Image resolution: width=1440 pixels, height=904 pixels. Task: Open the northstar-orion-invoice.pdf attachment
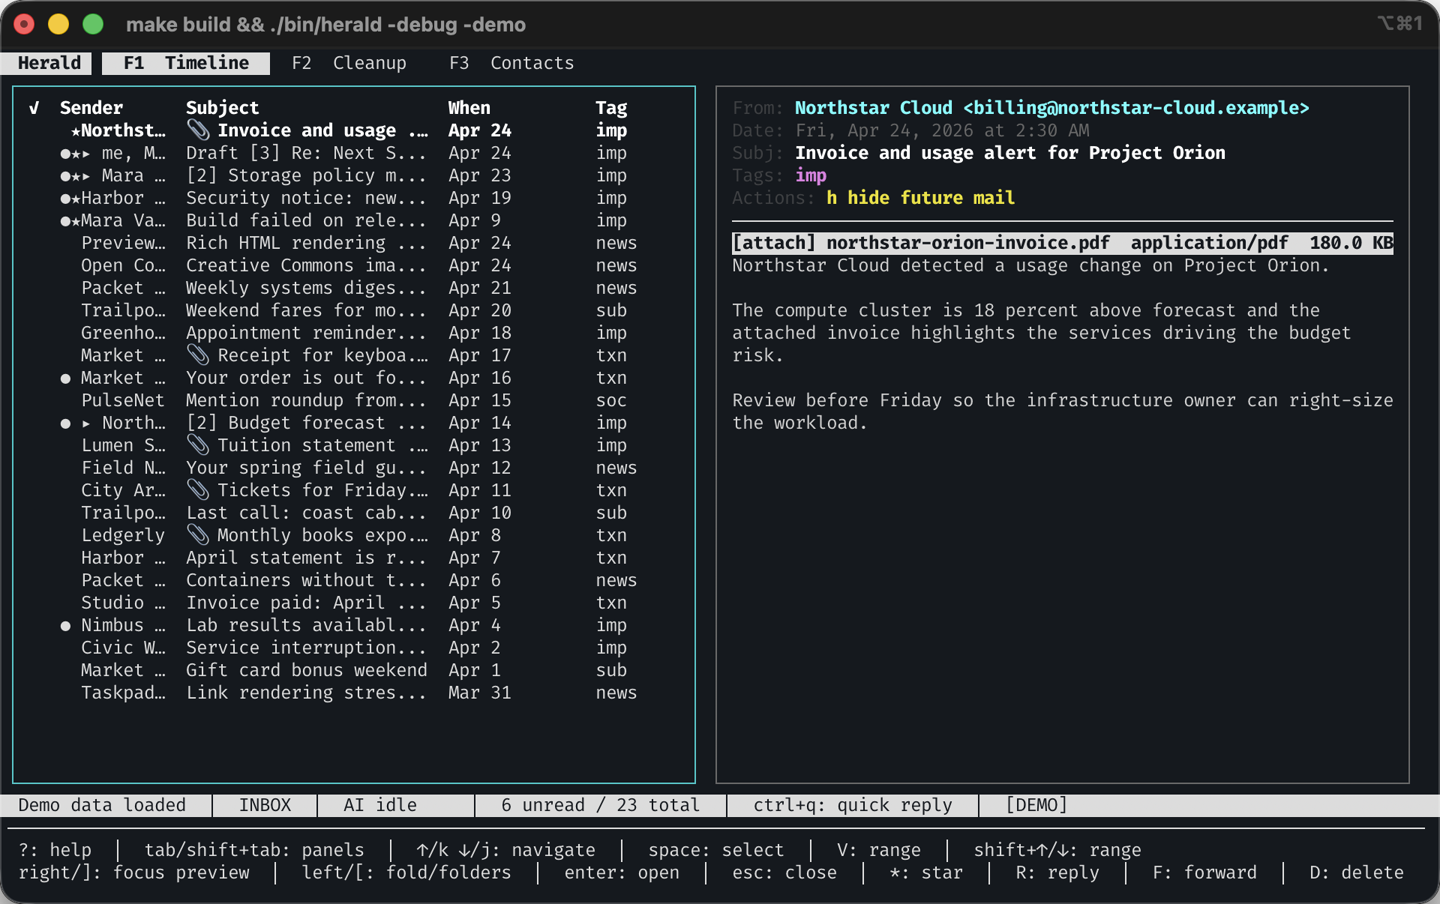[x=1062, y=243]
